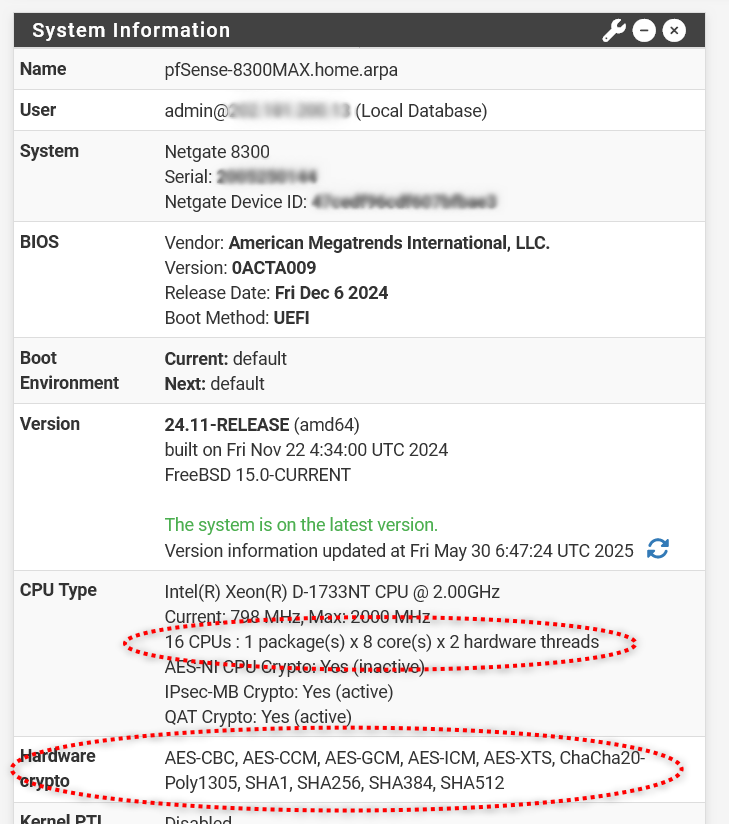Select version 24.11-RELEASE text
The height and width of the screenshot is (824, 729).
227,425
